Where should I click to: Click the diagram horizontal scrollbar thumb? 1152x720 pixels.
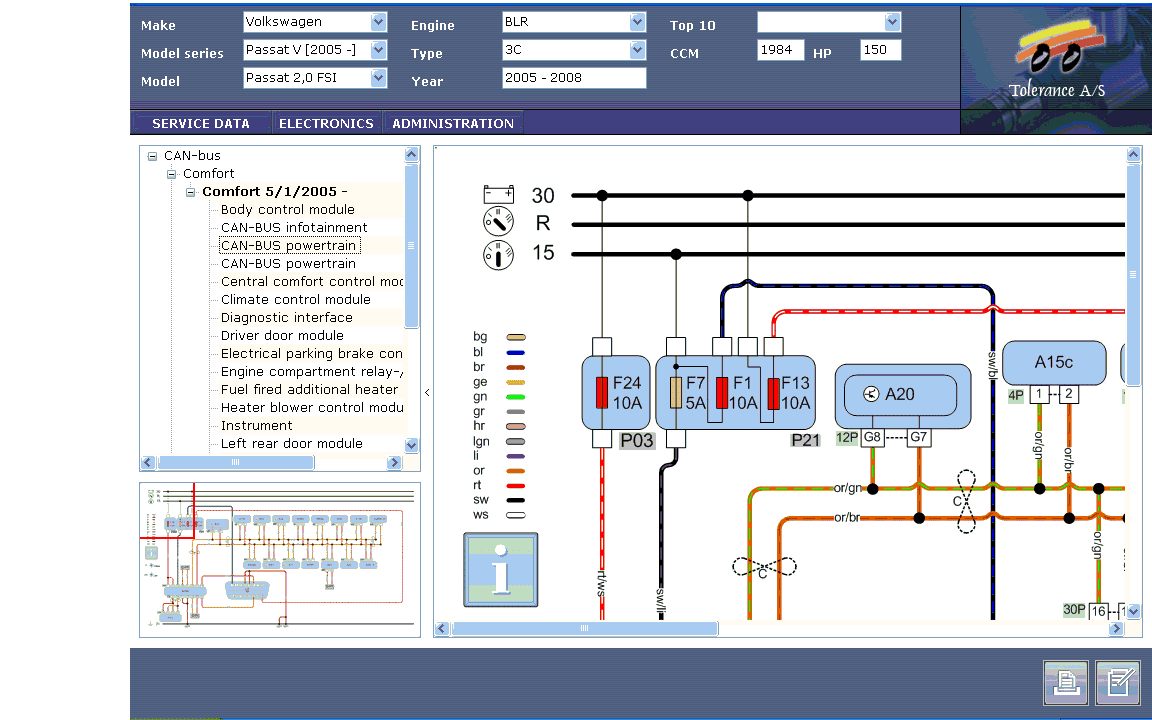click(585, 628)
